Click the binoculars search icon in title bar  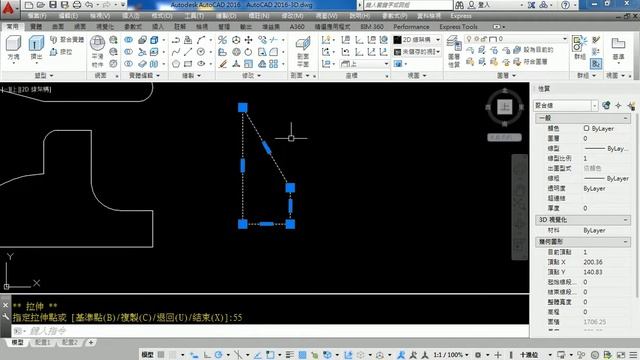460,5
